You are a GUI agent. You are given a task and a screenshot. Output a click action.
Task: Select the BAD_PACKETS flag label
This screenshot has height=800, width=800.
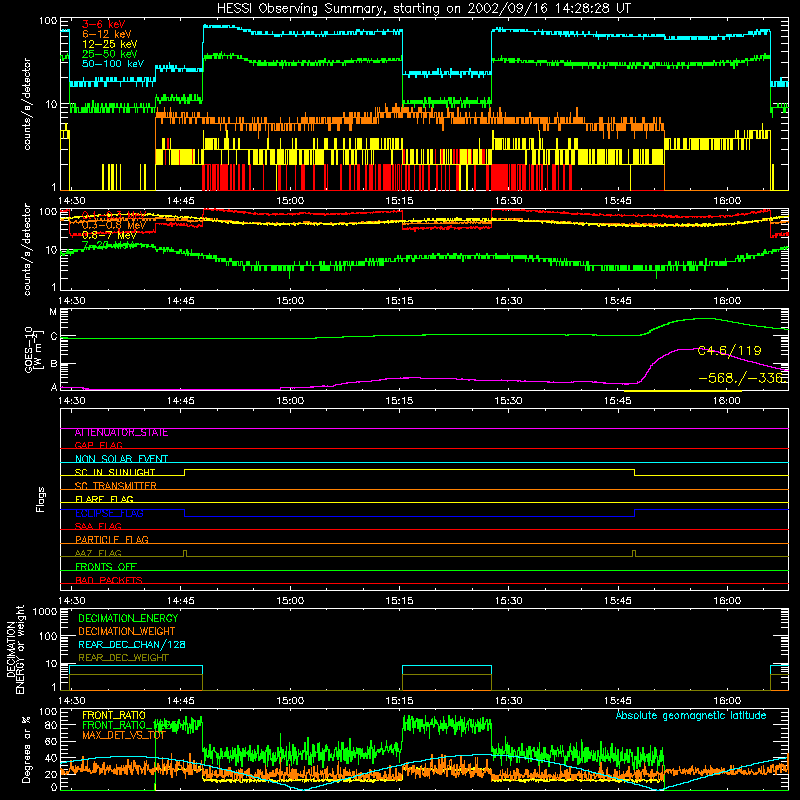point(109,580)
